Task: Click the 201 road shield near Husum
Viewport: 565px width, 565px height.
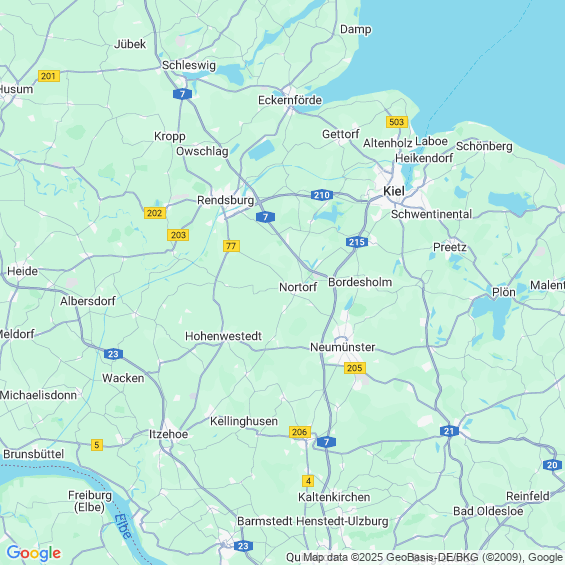Action: point(49,76)
